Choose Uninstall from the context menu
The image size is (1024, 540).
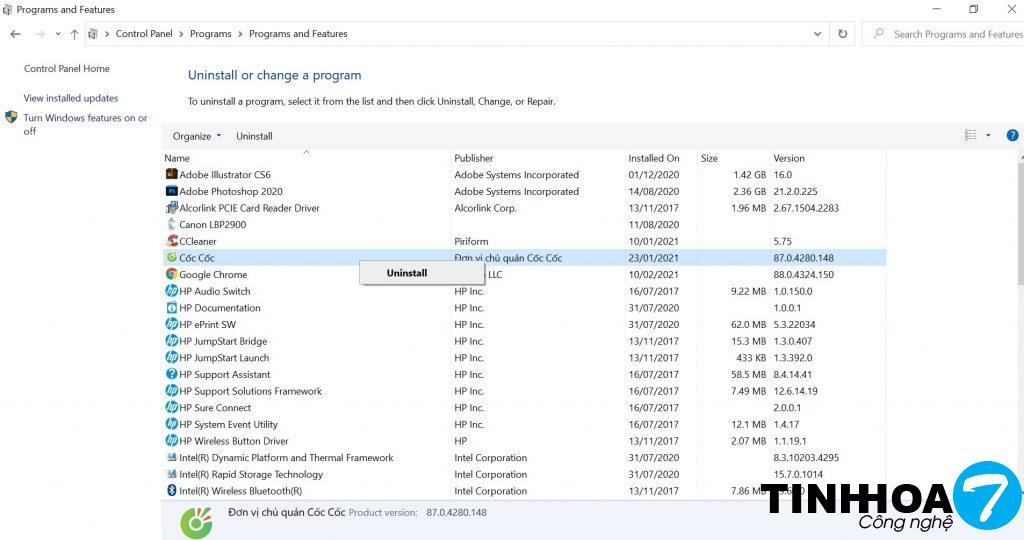point(407,273)
